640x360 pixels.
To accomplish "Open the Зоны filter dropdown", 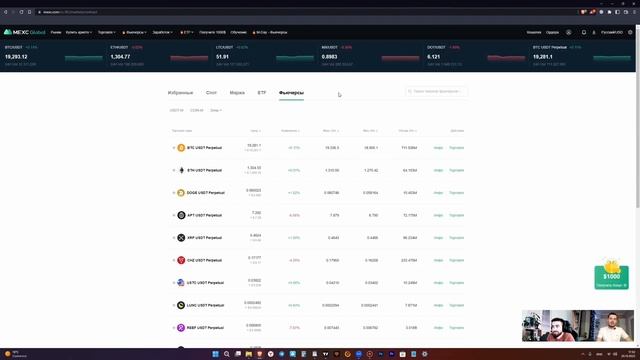I will tap(216, 110).
